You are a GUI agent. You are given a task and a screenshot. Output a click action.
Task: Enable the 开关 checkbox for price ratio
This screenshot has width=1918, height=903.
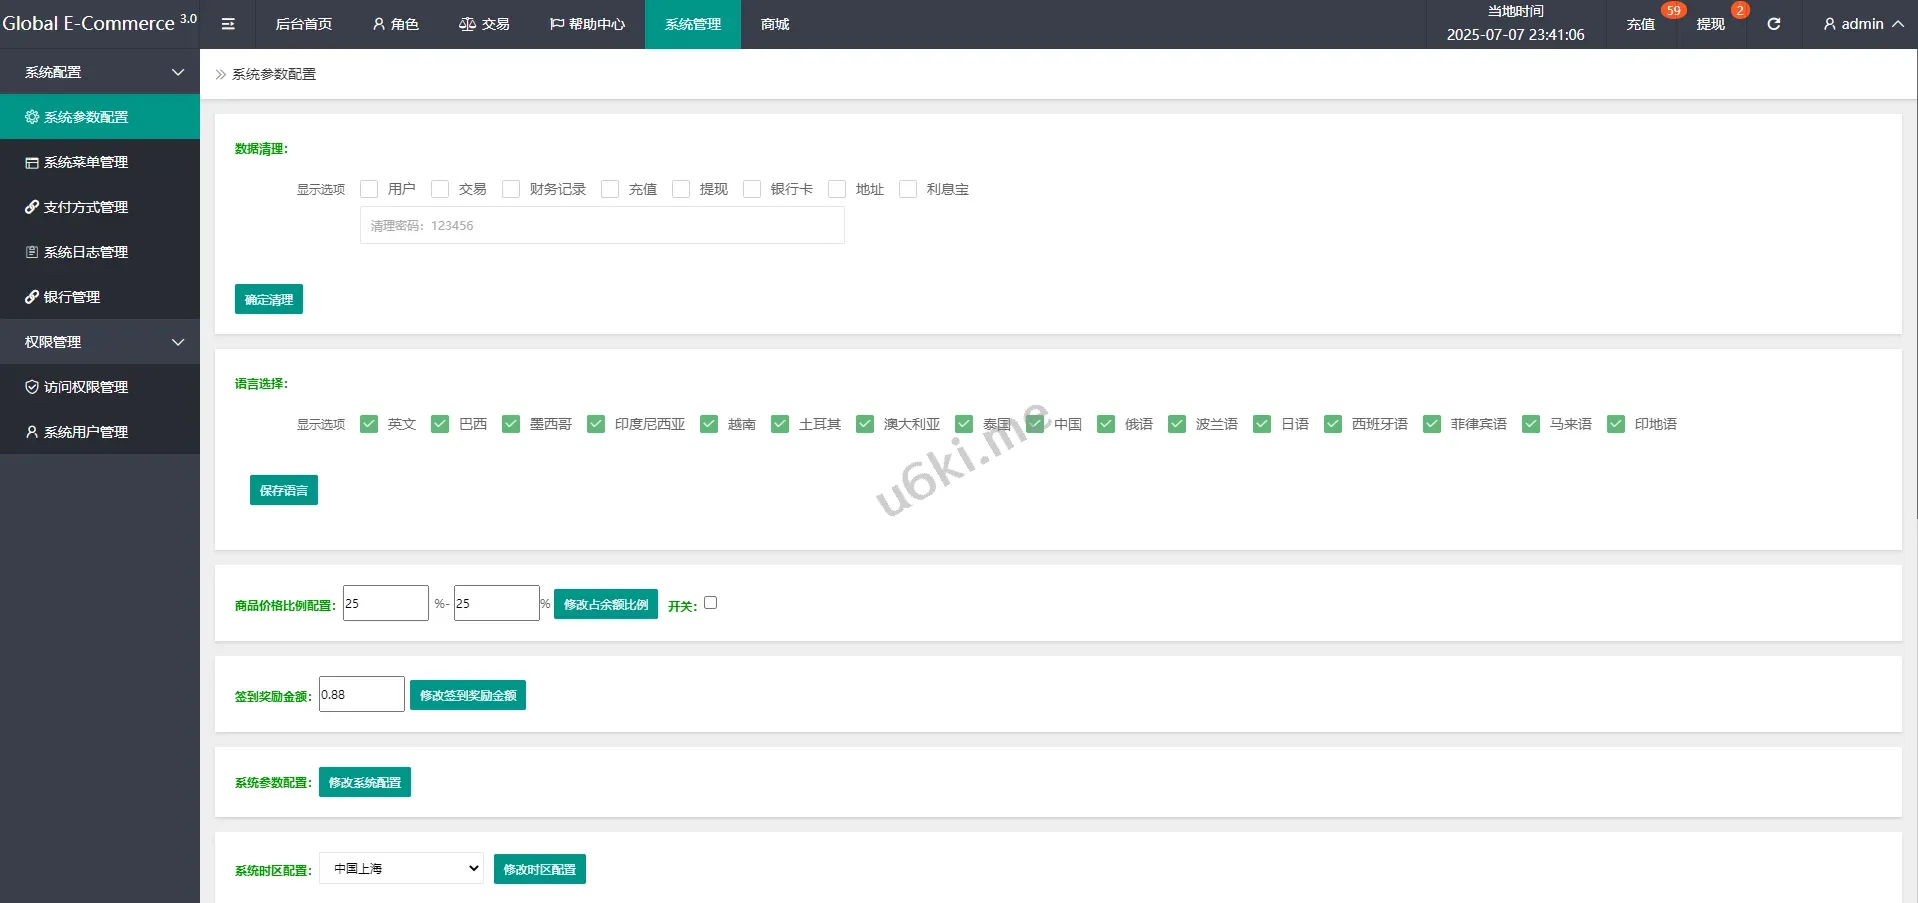[x=710, y=603]
